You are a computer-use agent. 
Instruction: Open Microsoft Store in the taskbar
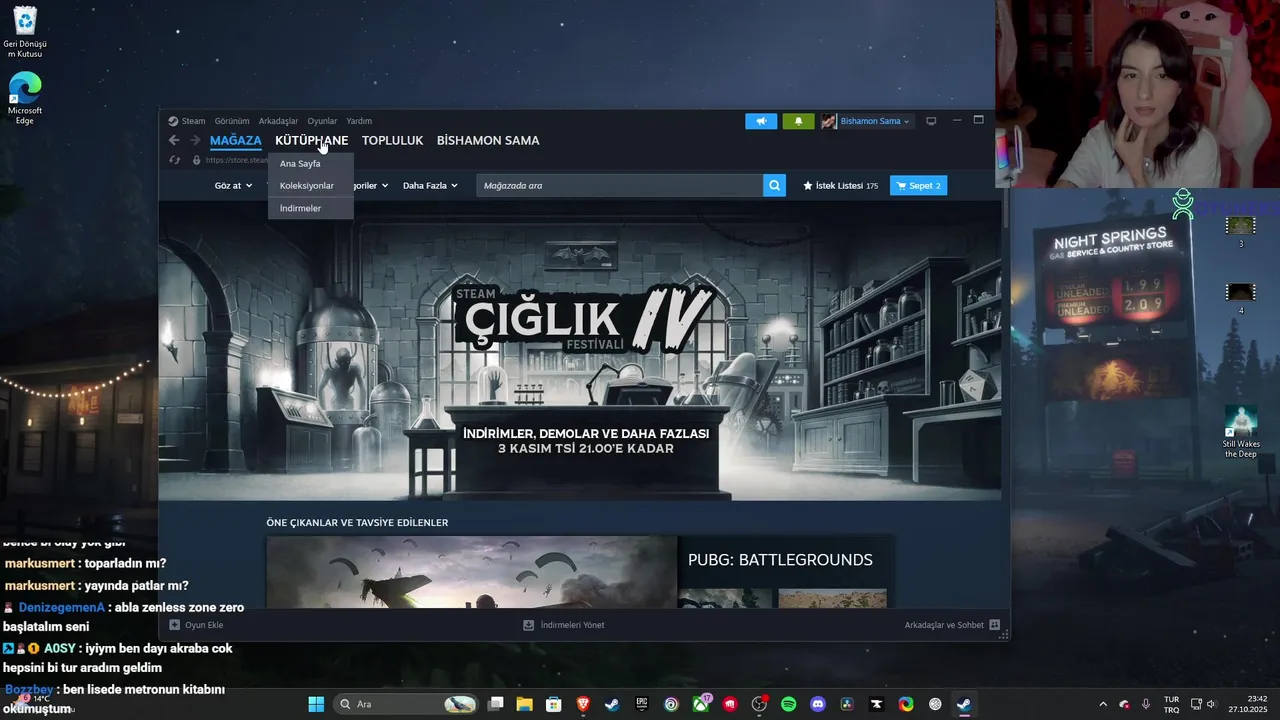click(x=553, y=704)
